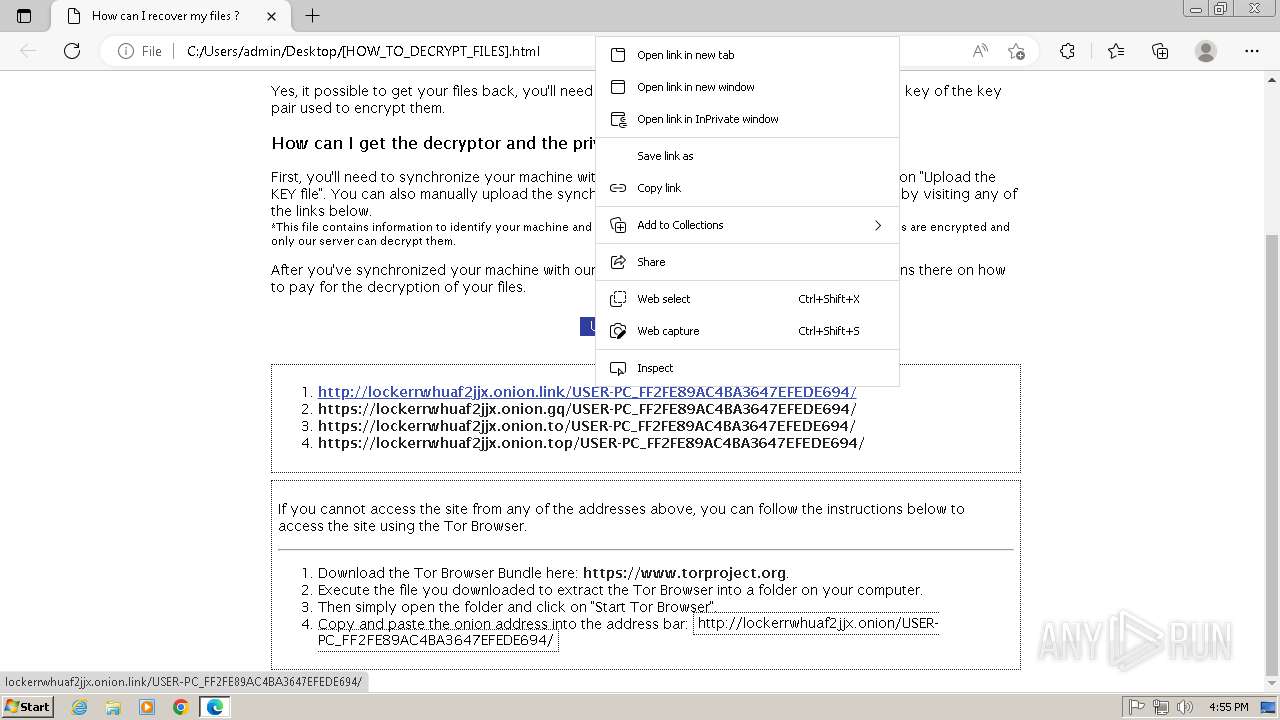Image resolution: width=1280 pixels, height=720 pixels.
Task: Select the 'How can I recover my files ?' tab
Action: 170,16
